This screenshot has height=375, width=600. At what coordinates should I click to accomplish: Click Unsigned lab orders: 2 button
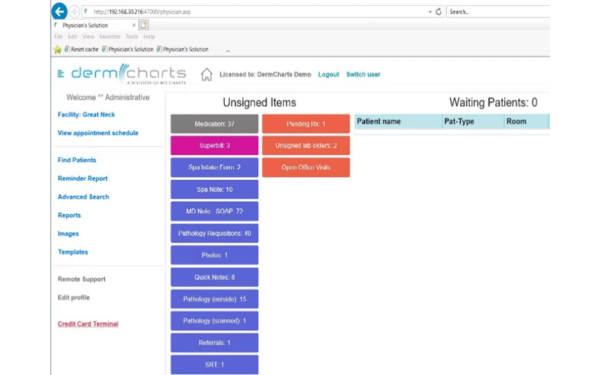306,146
